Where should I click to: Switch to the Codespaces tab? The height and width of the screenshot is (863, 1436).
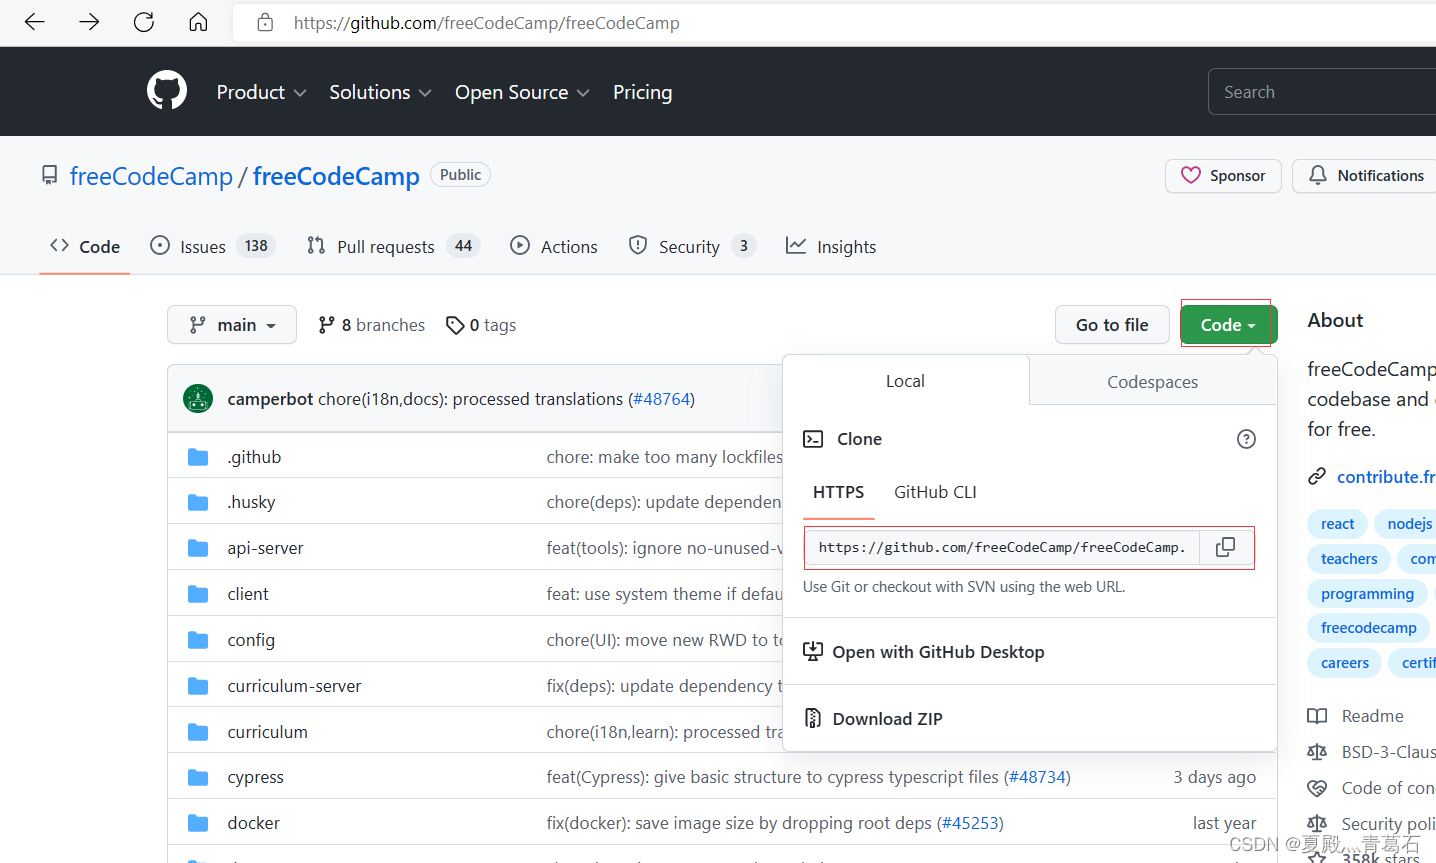pos(1152,381)
